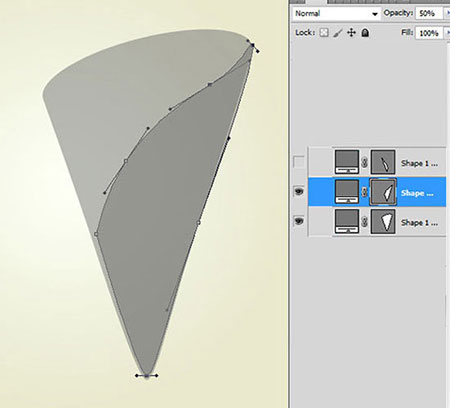Click the Opacity 50% input field

tap(429, 13)
